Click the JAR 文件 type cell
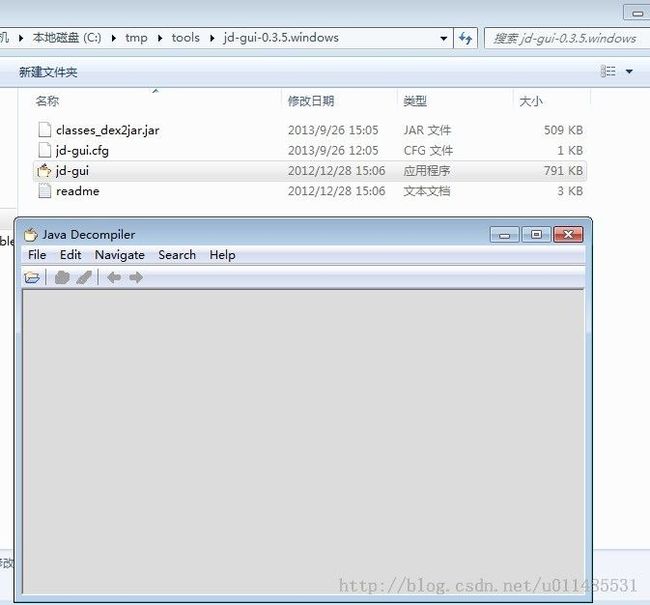 [x=427, y=130]
